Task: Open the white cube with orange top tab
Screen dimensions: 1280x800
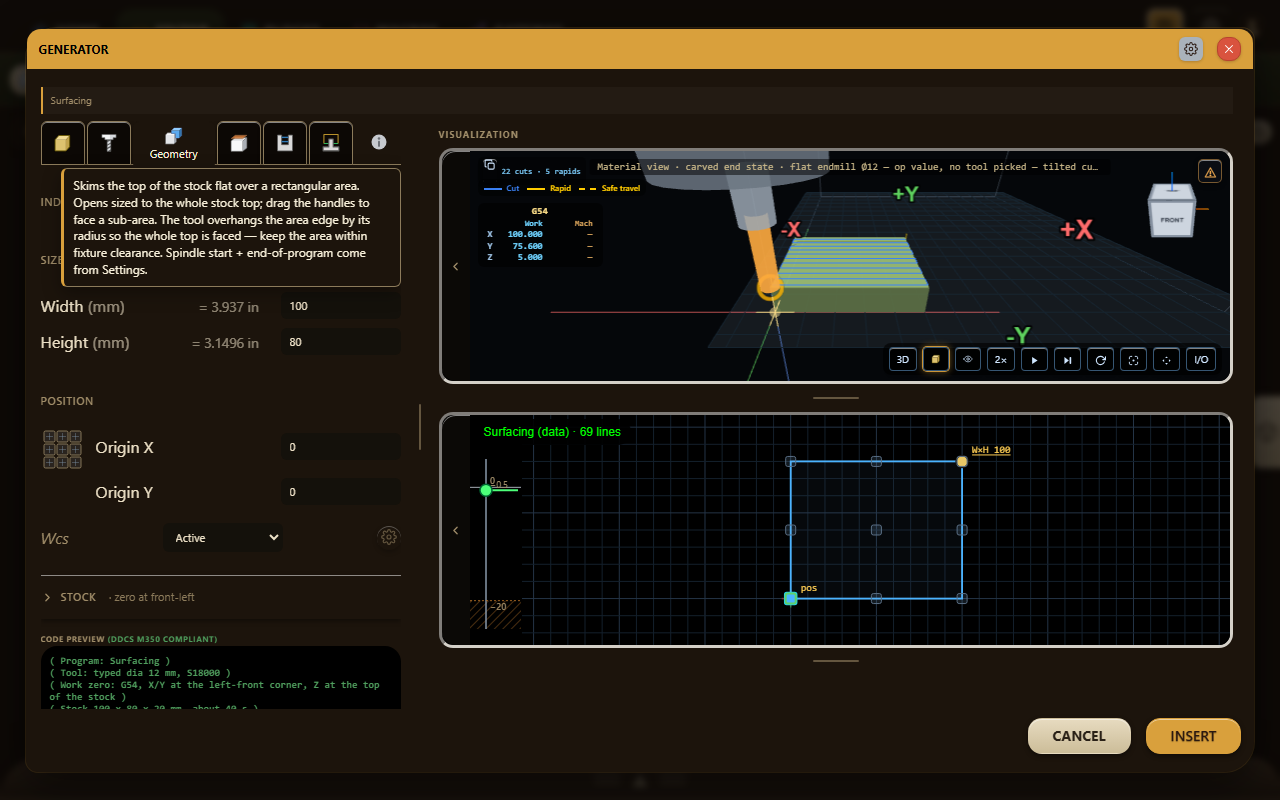Action: [x=239, y=143]
